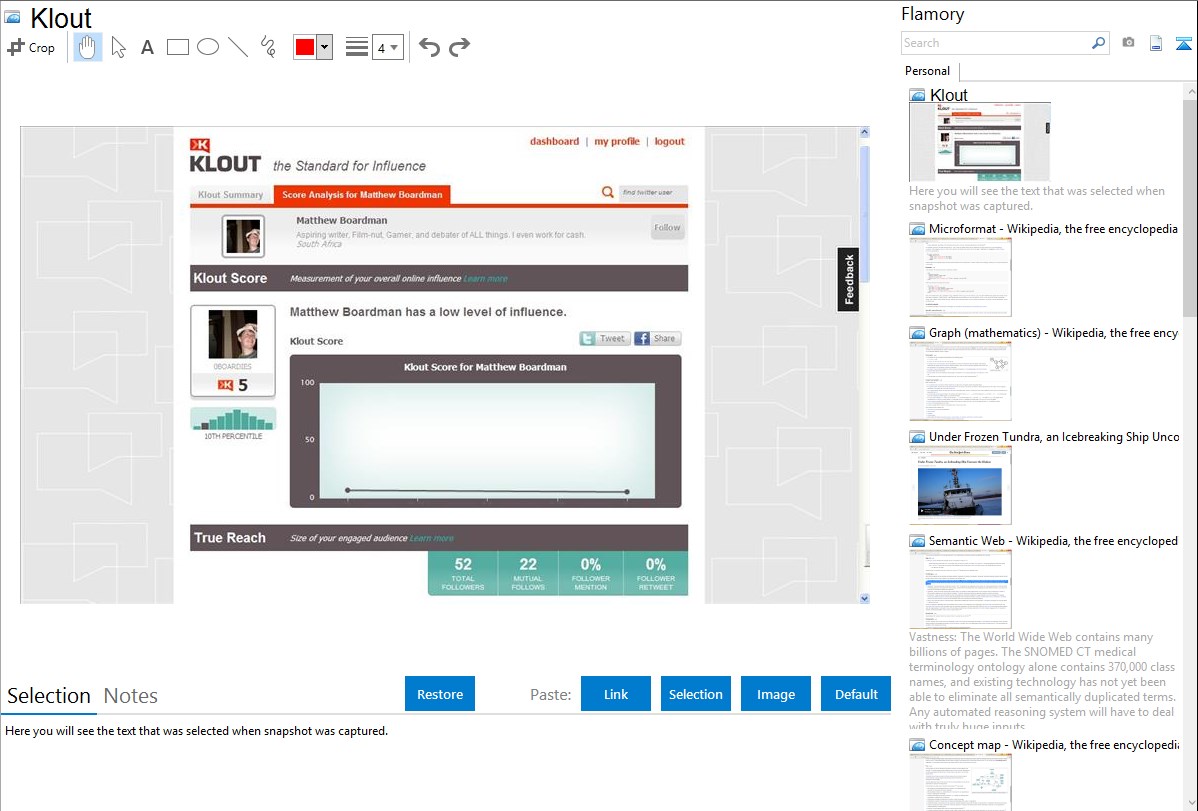The height and width of the screenshot is (811, 1198).
Task: Pick the freehand scribble tool
Action: pyautogui.click(x=268, y=47)
